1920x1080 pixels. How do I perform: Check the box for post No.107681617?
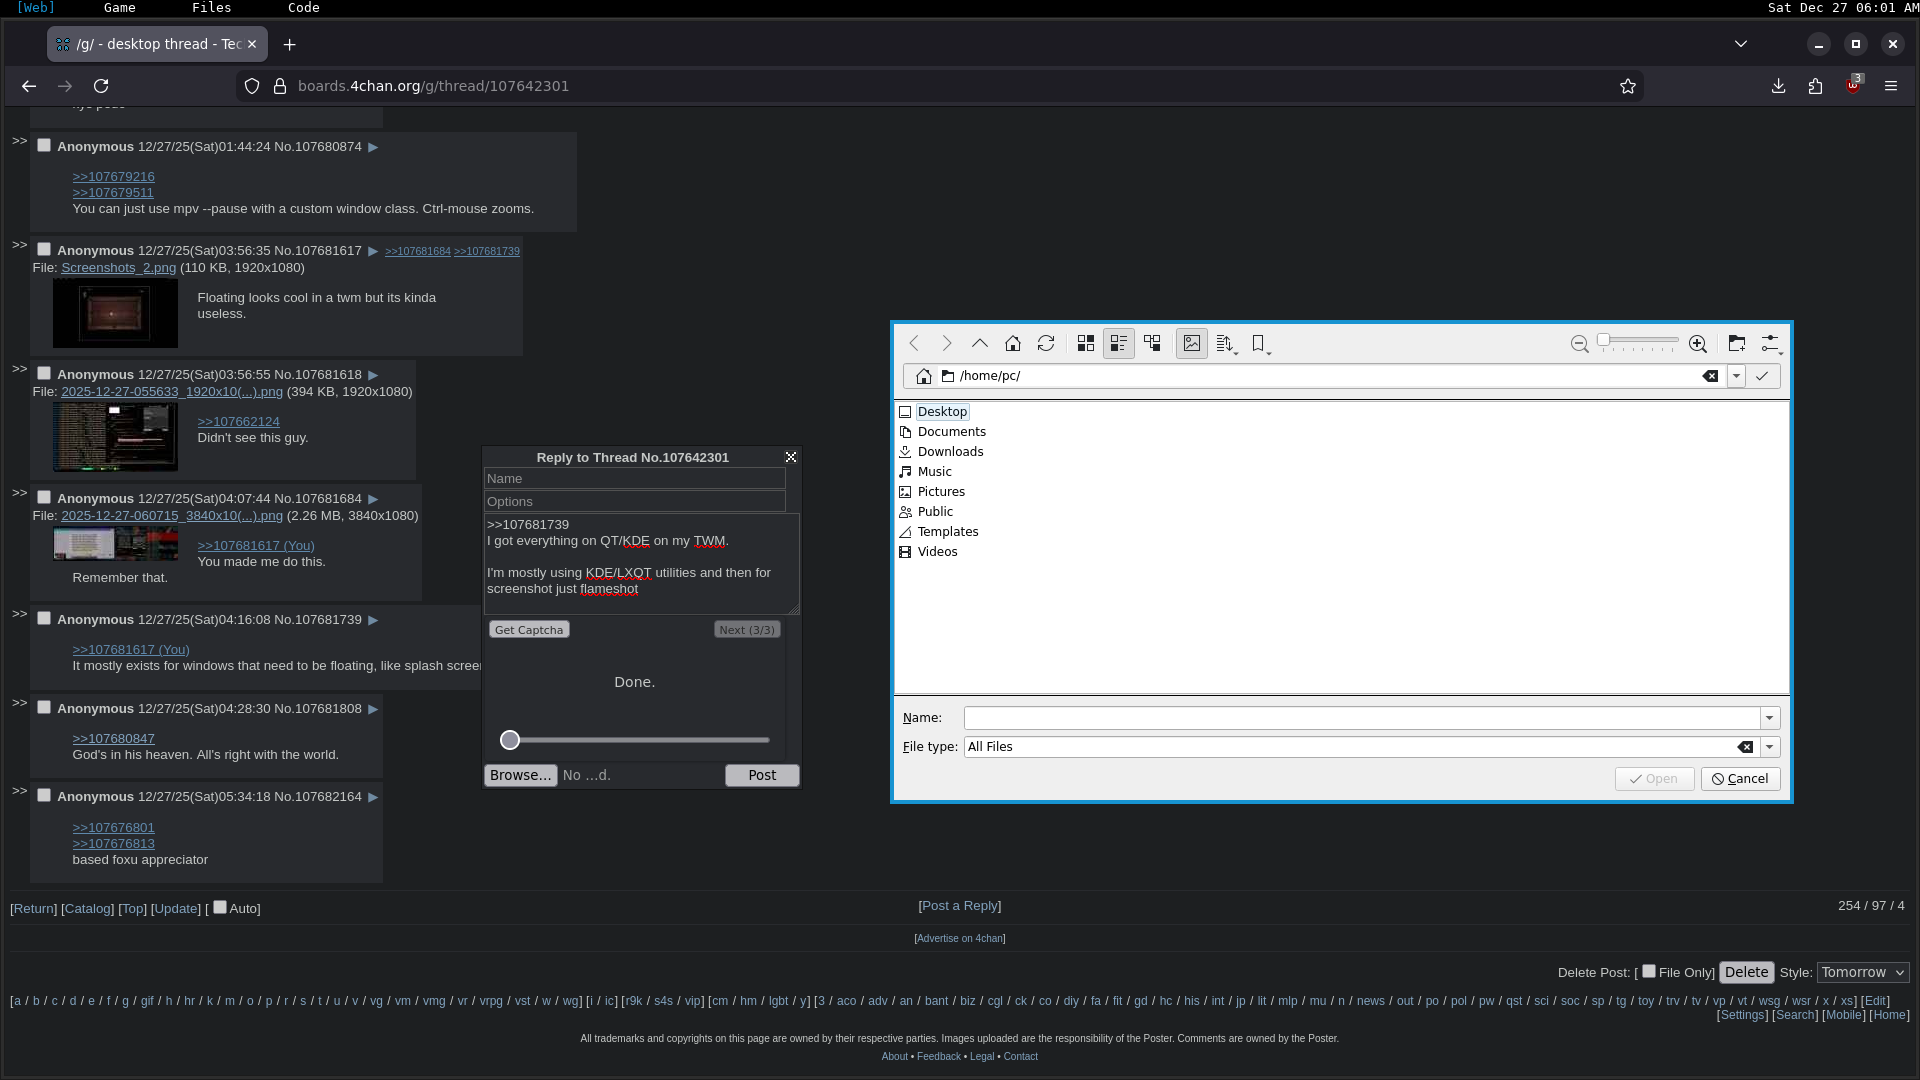[x=44, y=249]
